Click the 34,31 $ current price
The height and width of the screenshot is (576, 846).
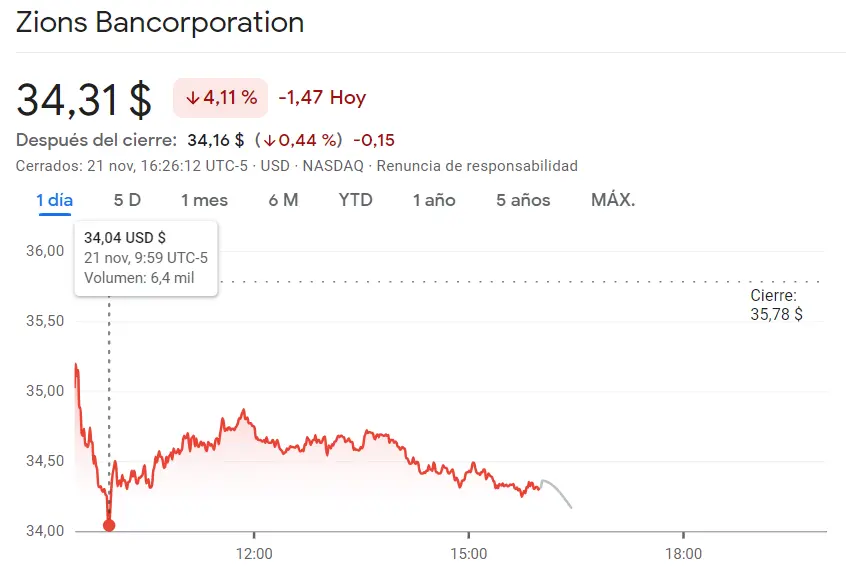[84, 96]
